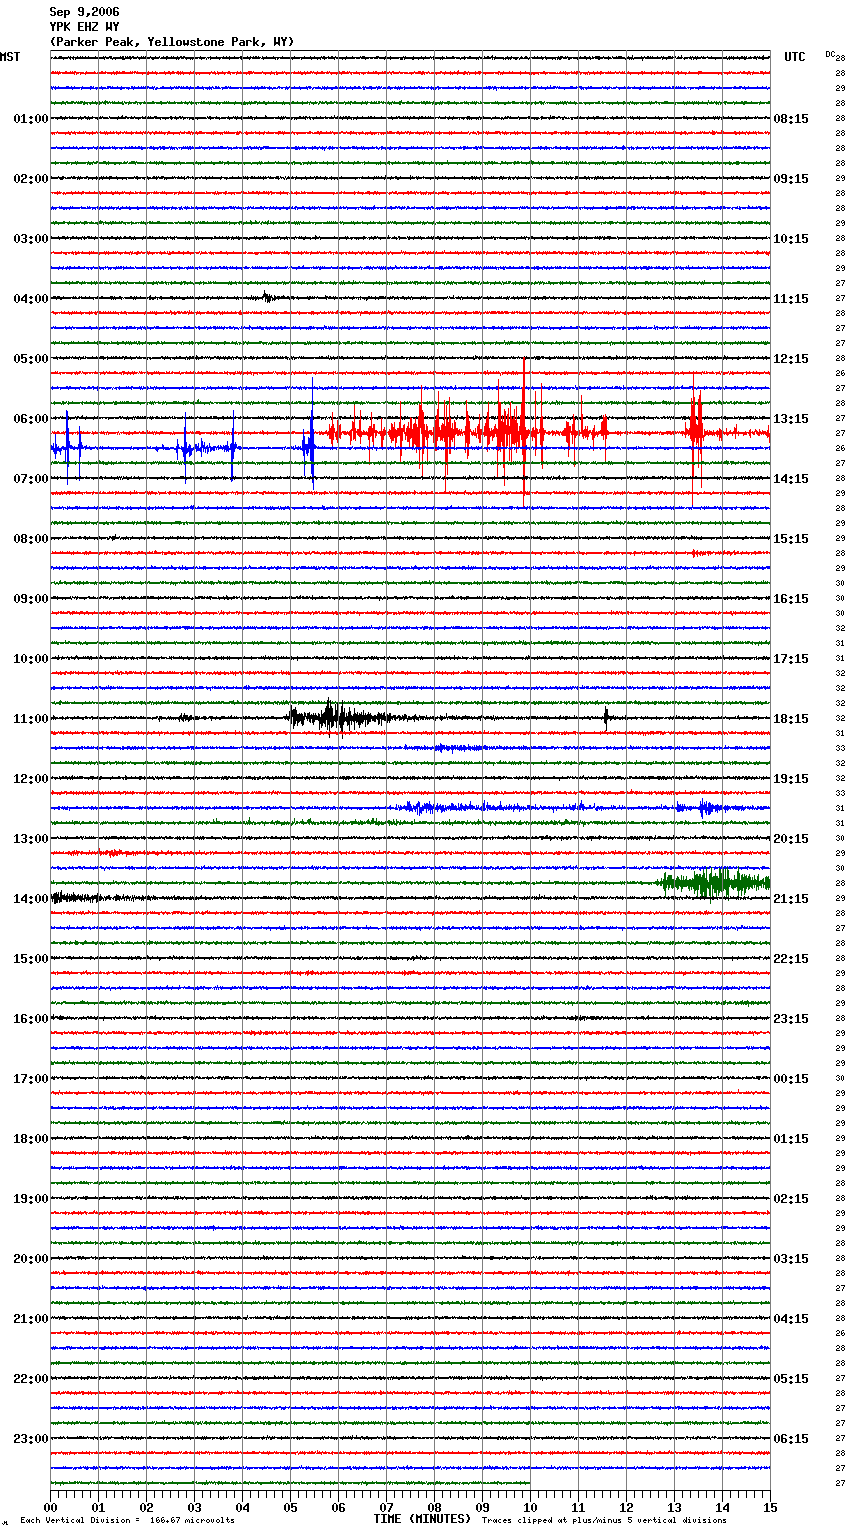The image size is (850, 1534).
Task: Select the 21:00 MST time label
Action: (31, 1319)
